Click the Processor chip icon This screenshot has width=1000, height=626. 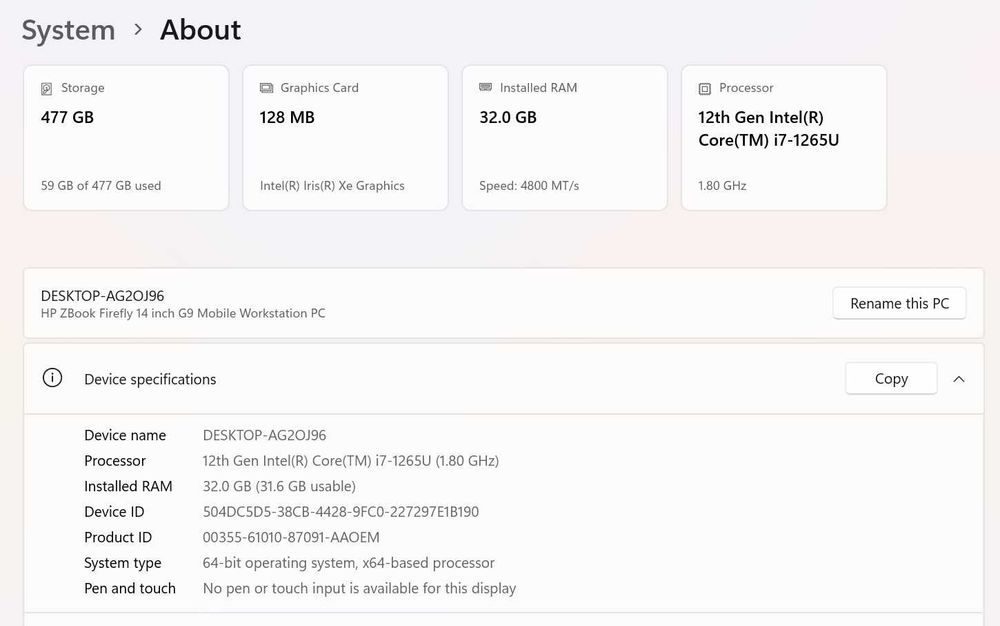tap(705, 88)
